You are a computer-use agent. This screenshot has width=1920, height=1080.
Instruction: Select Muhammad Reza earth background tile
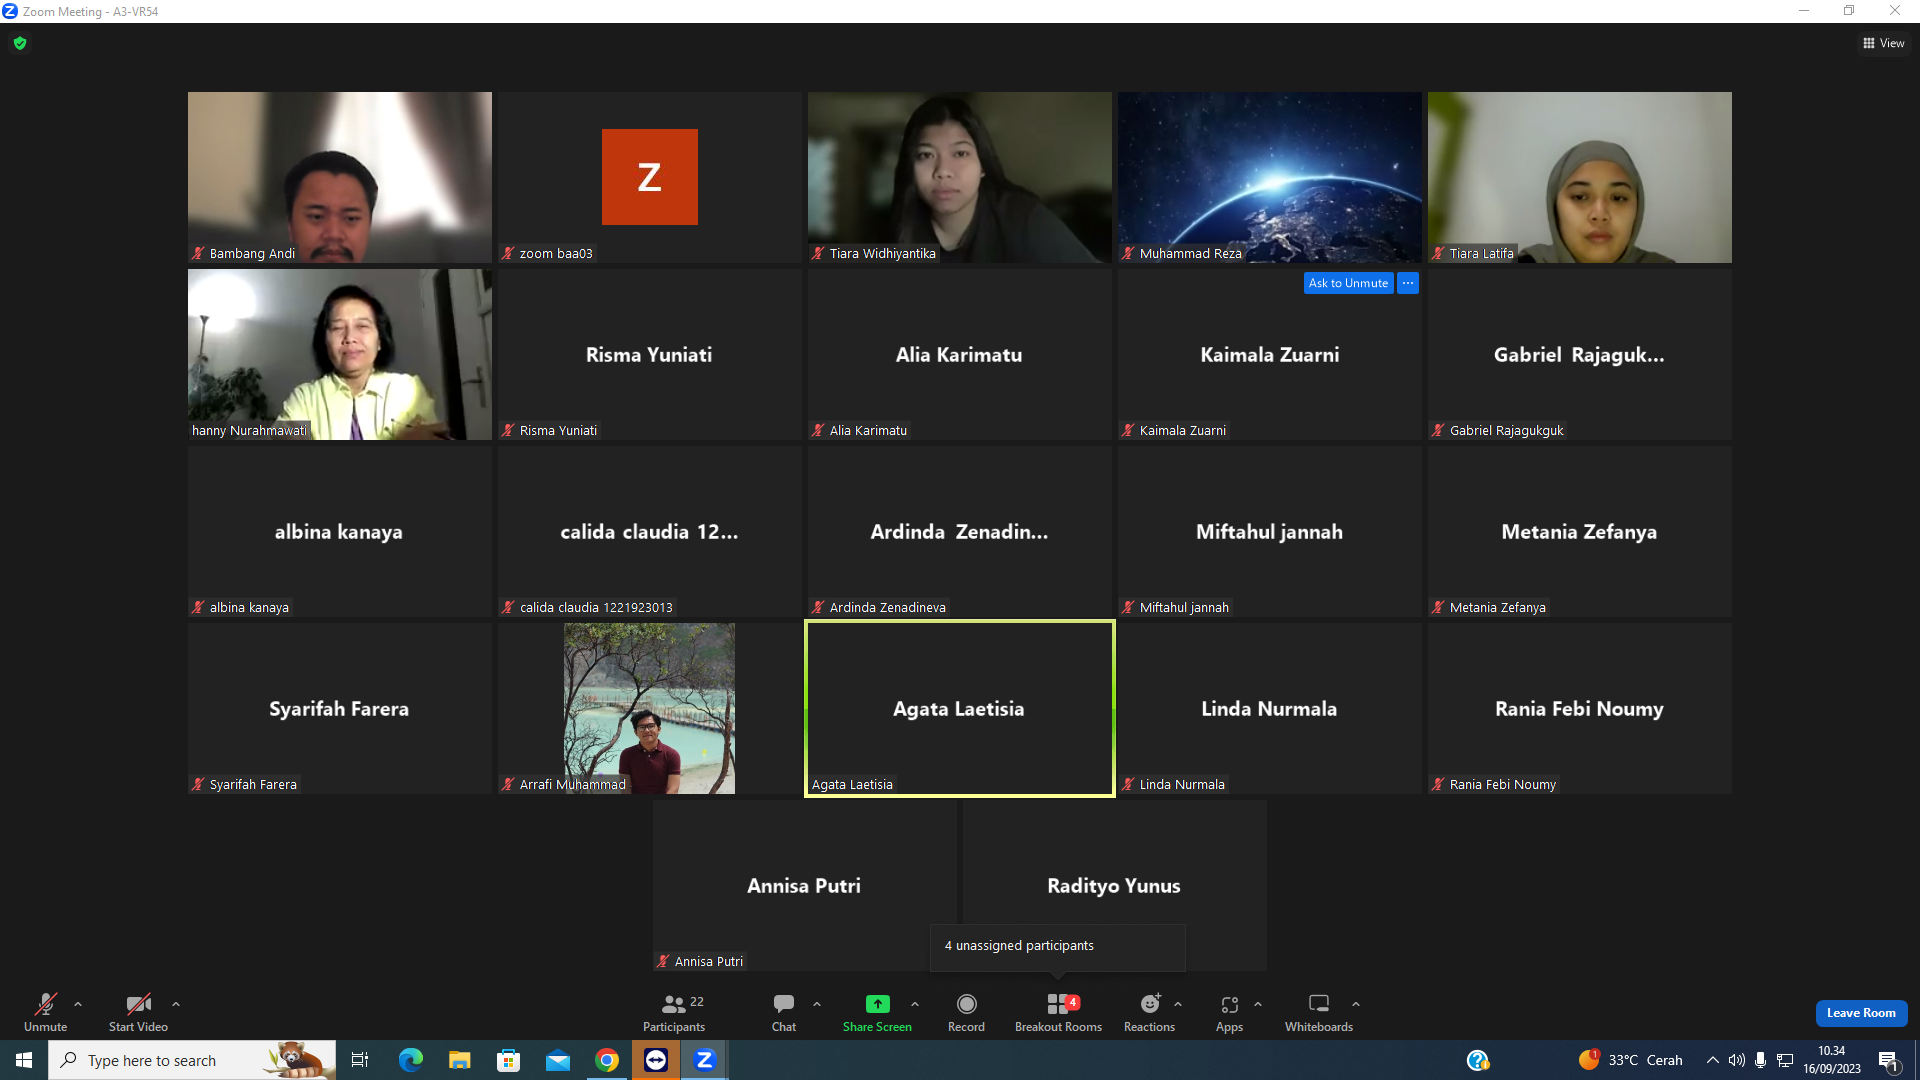point(1270,177)
